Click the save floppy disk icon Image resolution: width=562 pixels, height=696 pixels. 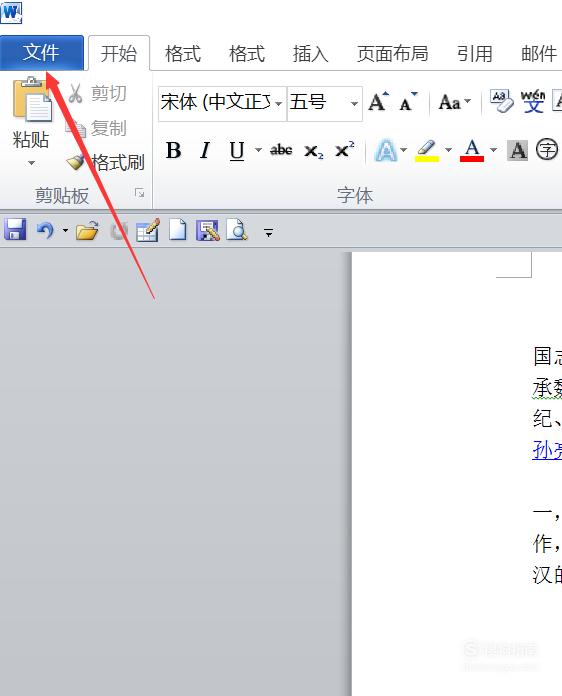tap(15, 229)
